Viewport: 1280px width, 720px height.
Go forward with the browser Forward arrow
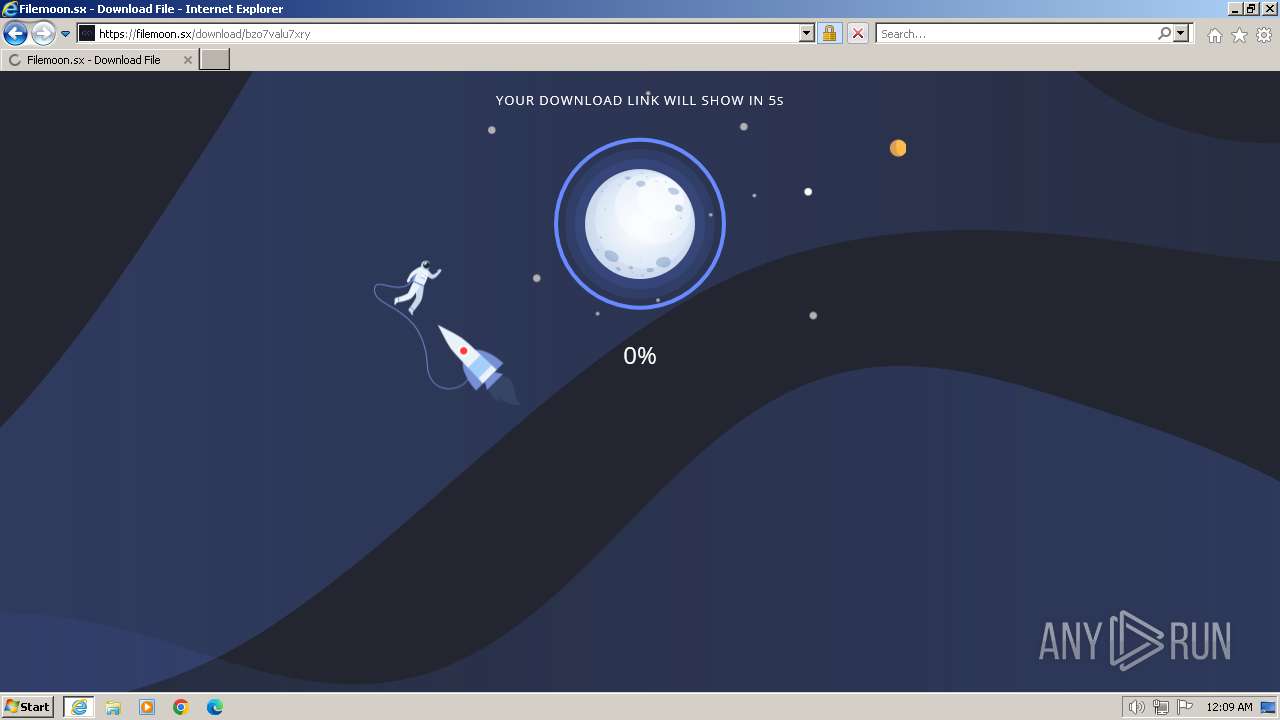(43, 34)
